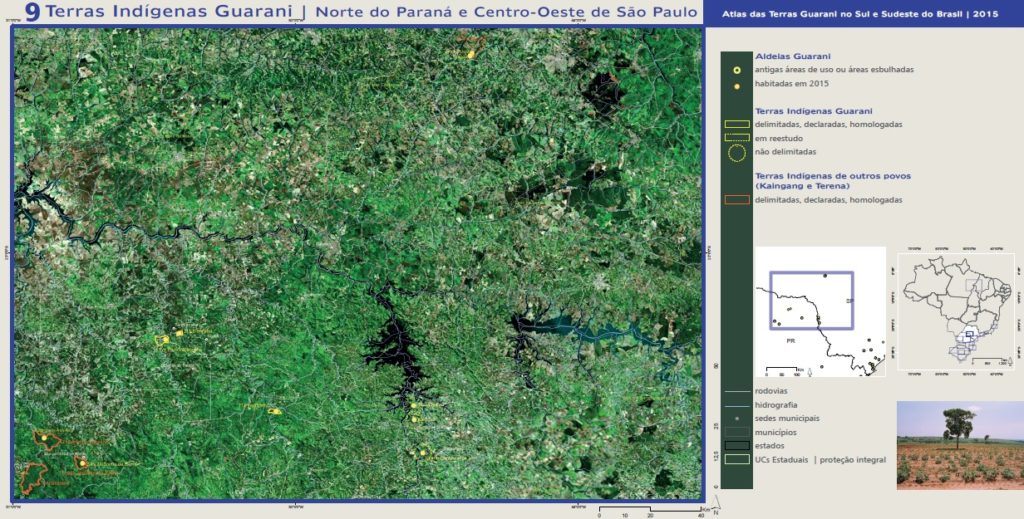Click the yellow village dot at the map's top
This screenshot has height=519, width=1024.
coord(470,55)
